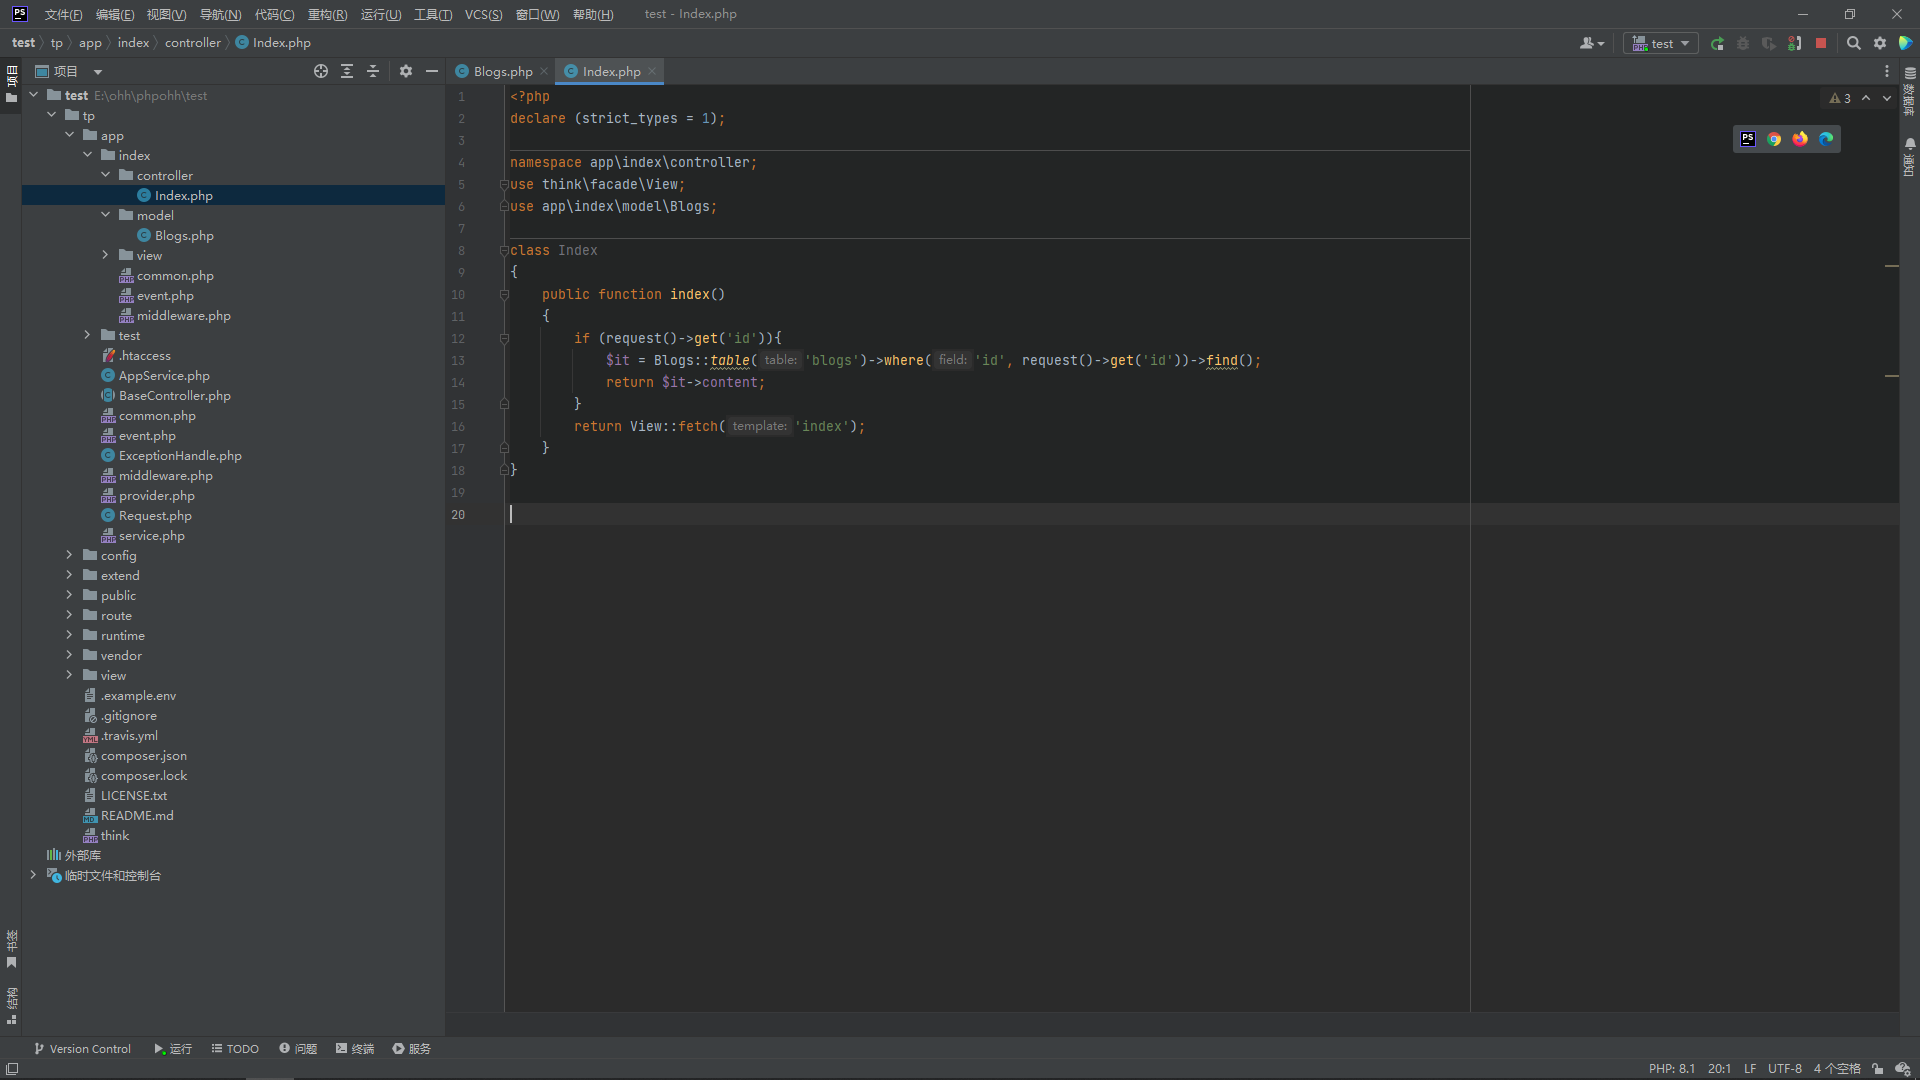1920x1080 pixels.
Task: Click the warning stripe marker on scrollbar
Action: click(x=1891, y=266)
